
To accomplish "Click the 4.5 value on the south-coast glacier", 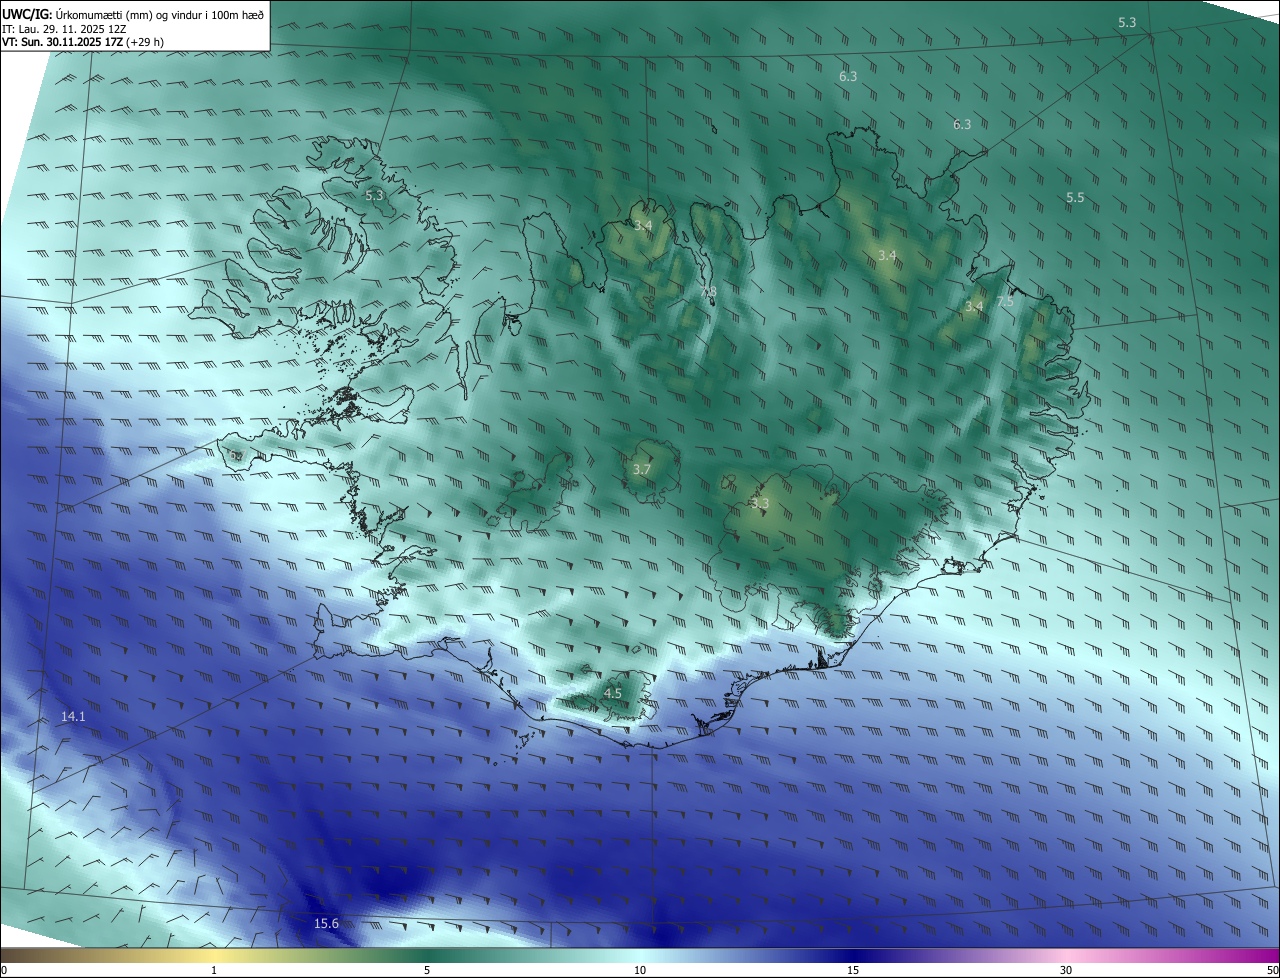I will 613,693.
